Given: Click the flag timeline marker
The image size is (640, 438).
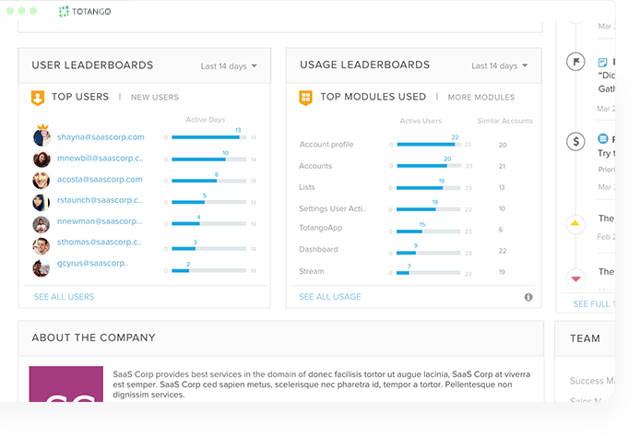Looking at the screenshot, I should coord(576,62).
